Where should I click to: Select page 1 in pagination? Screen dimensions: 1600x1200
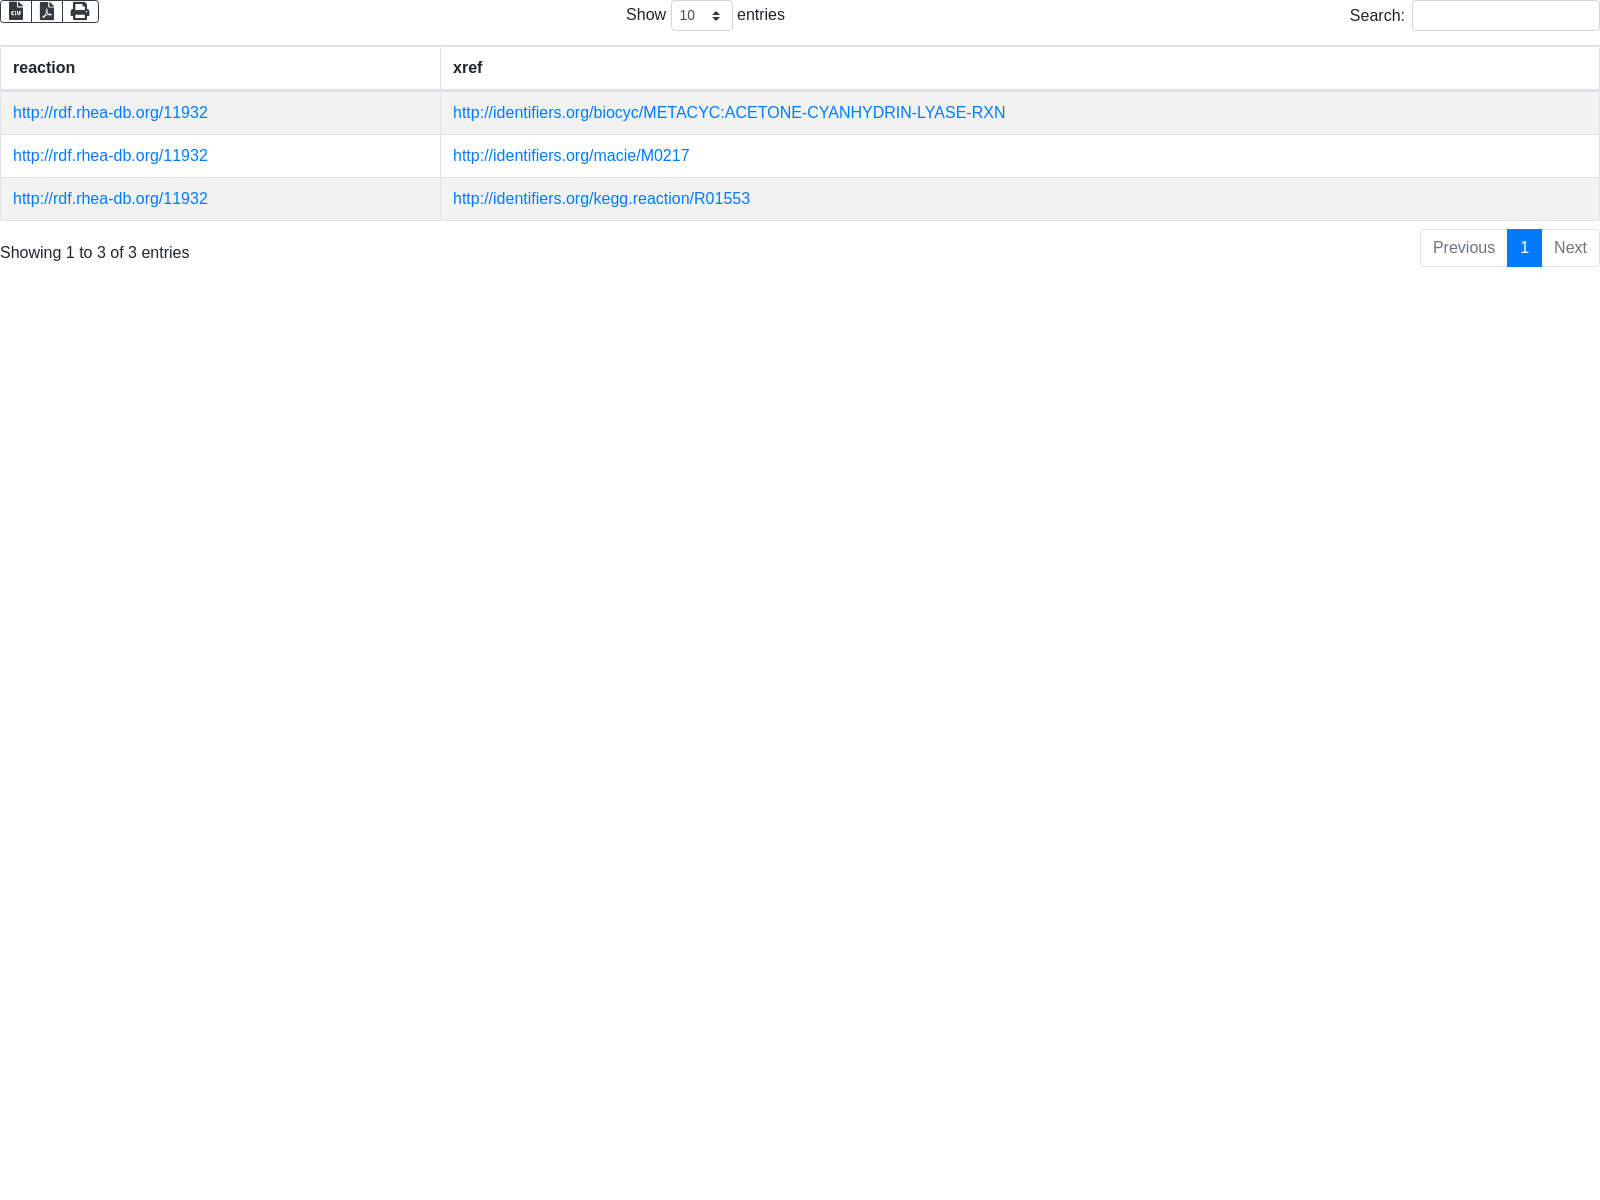tap(1524, 248)
